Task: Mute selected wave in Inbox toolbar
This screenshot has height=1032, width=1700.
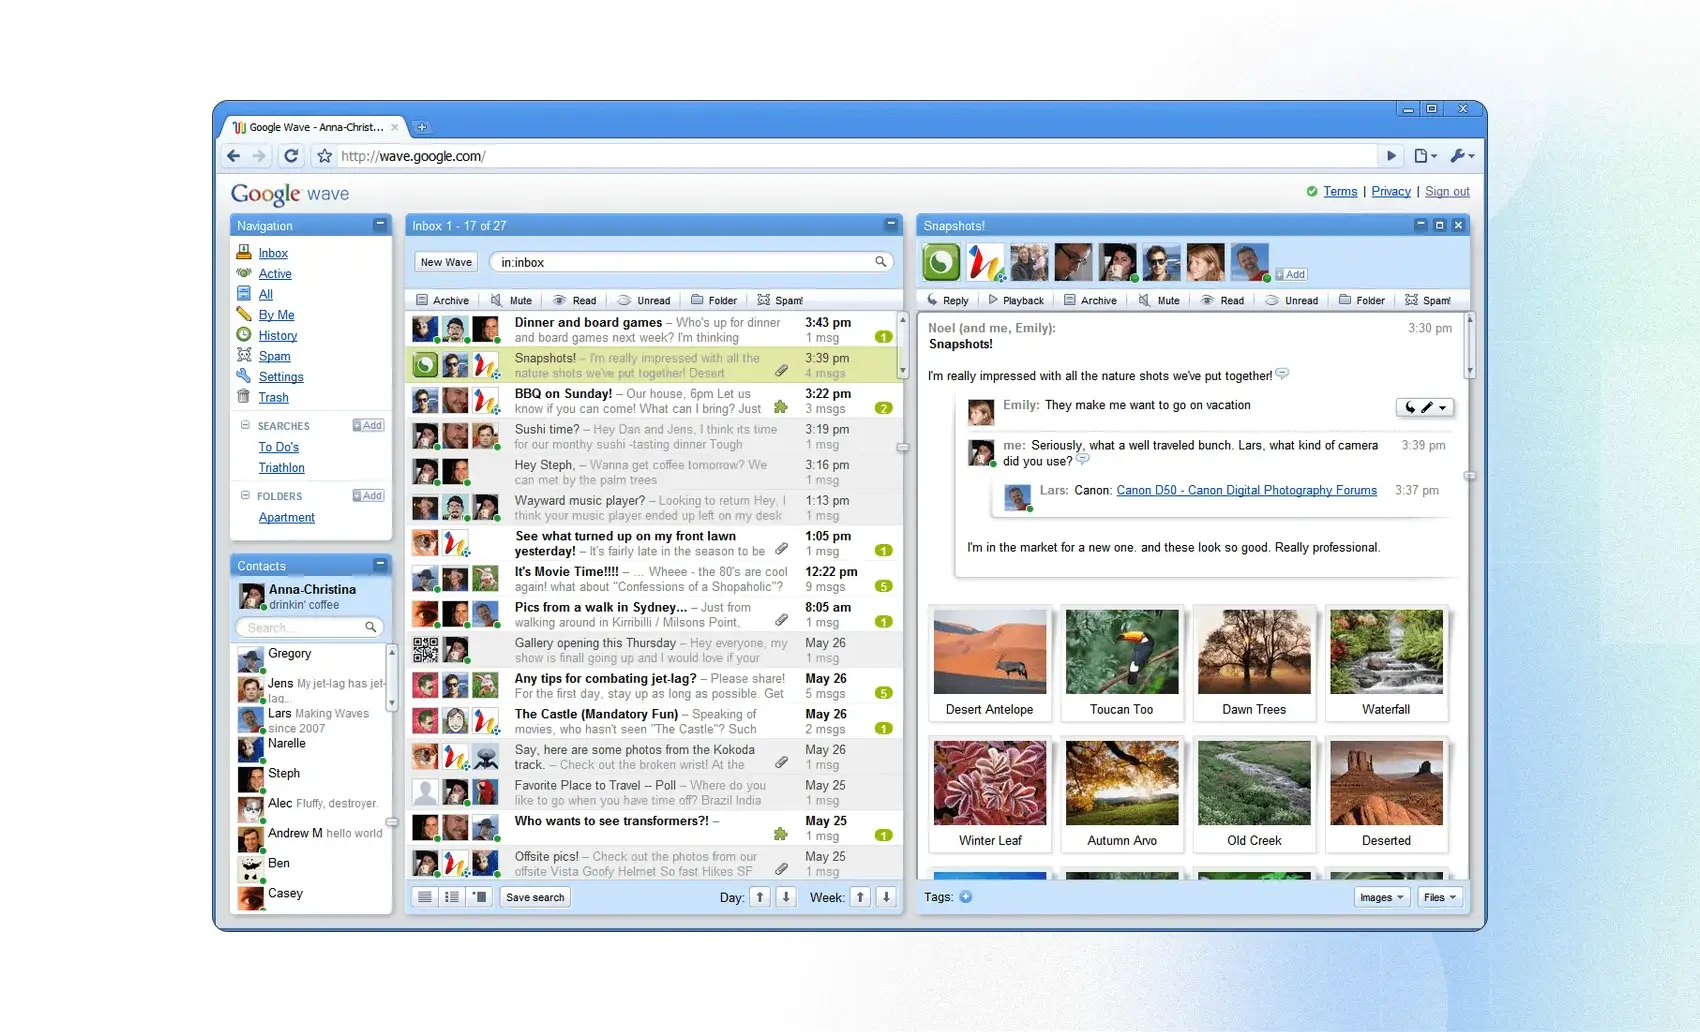Action: [511, 300]
